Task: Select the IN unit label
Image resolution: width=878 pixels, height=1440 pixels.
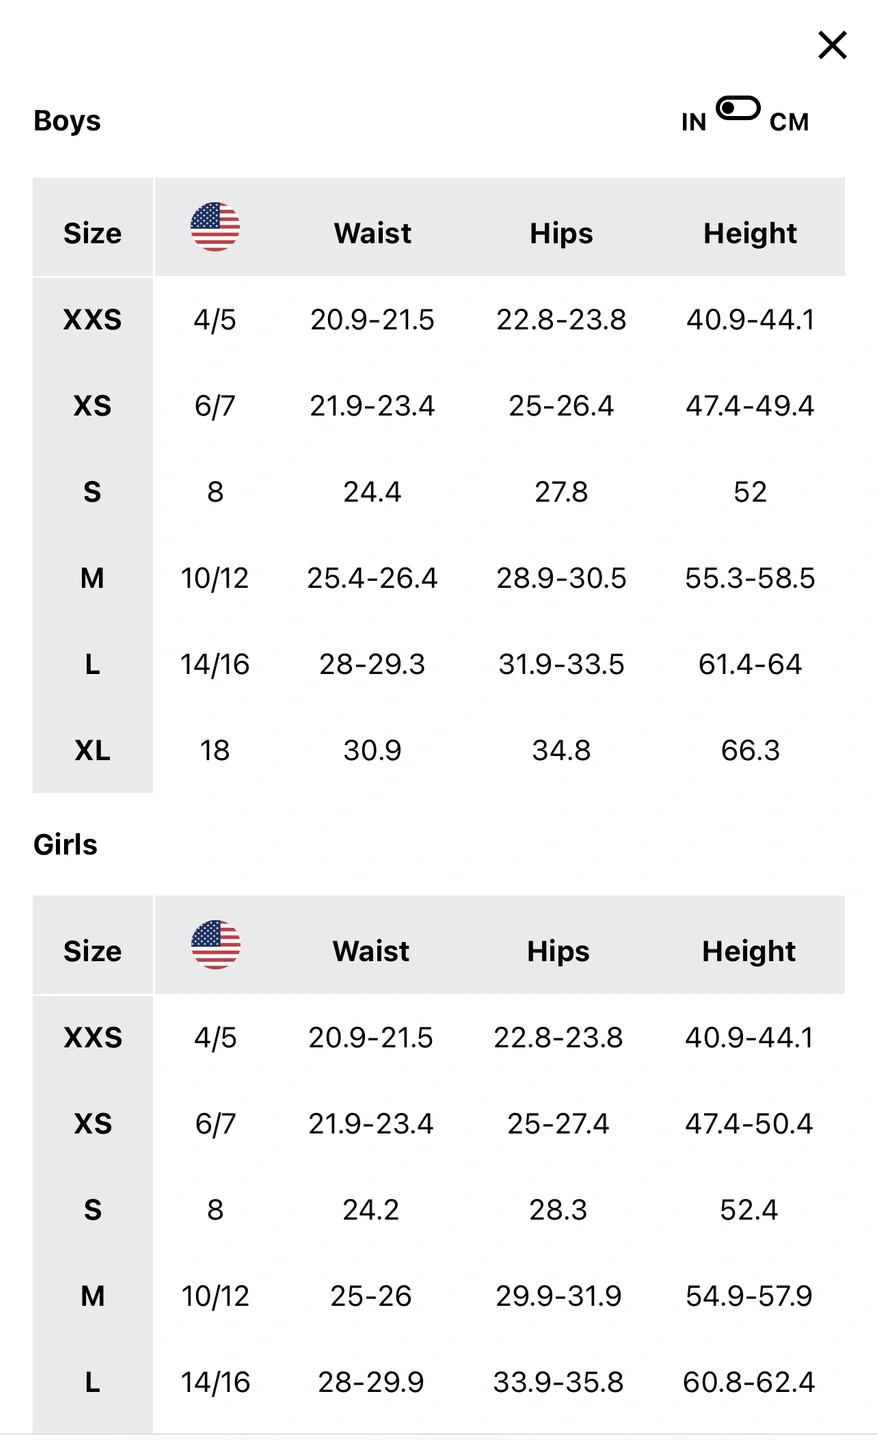Action: click(694, 122)
